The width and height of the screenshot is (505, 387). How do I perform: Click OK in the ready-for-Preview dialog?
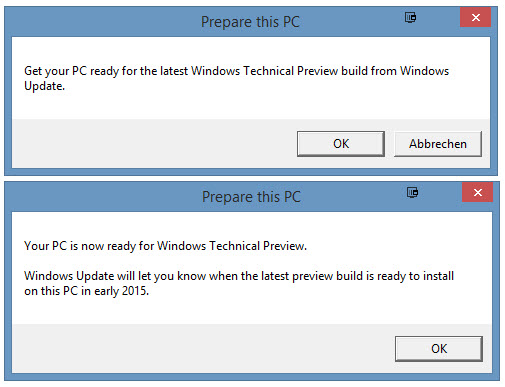[x=439, y=349]
